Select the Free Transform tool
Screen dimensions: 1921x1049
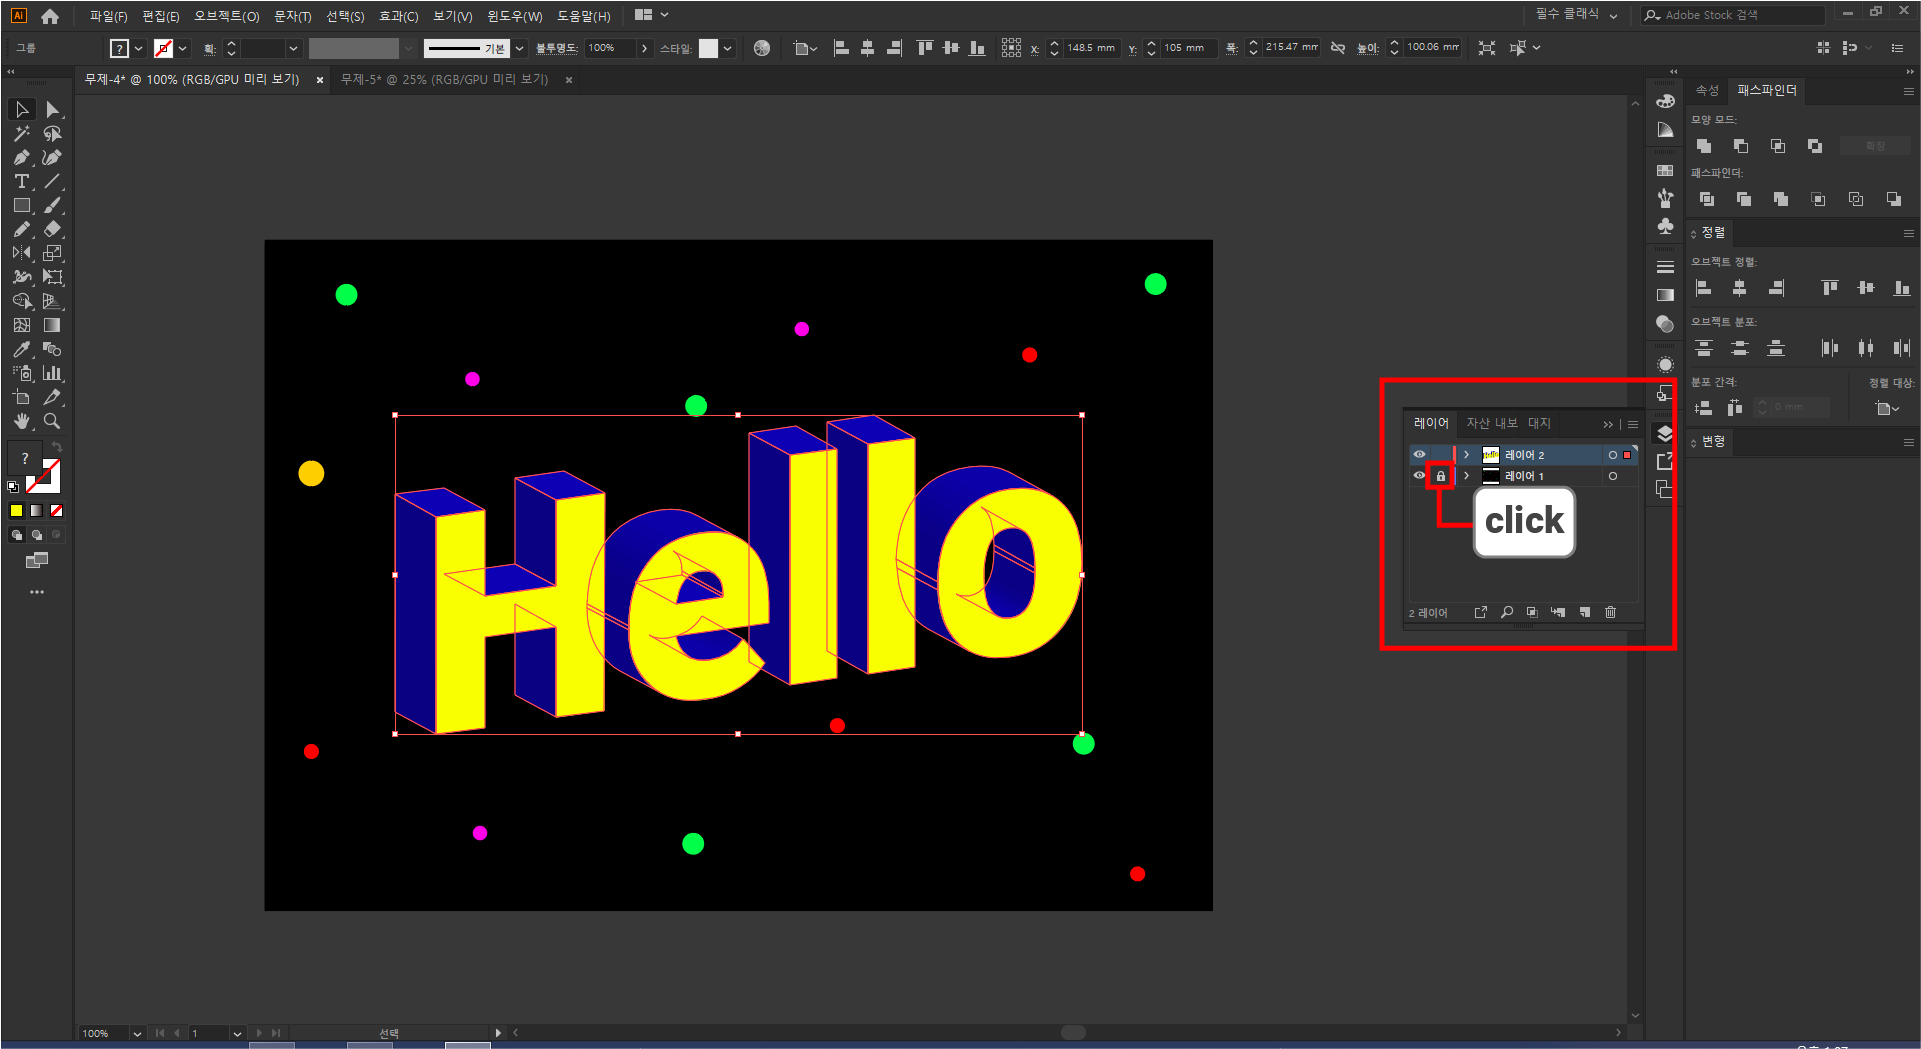click(x=53, y=277)
